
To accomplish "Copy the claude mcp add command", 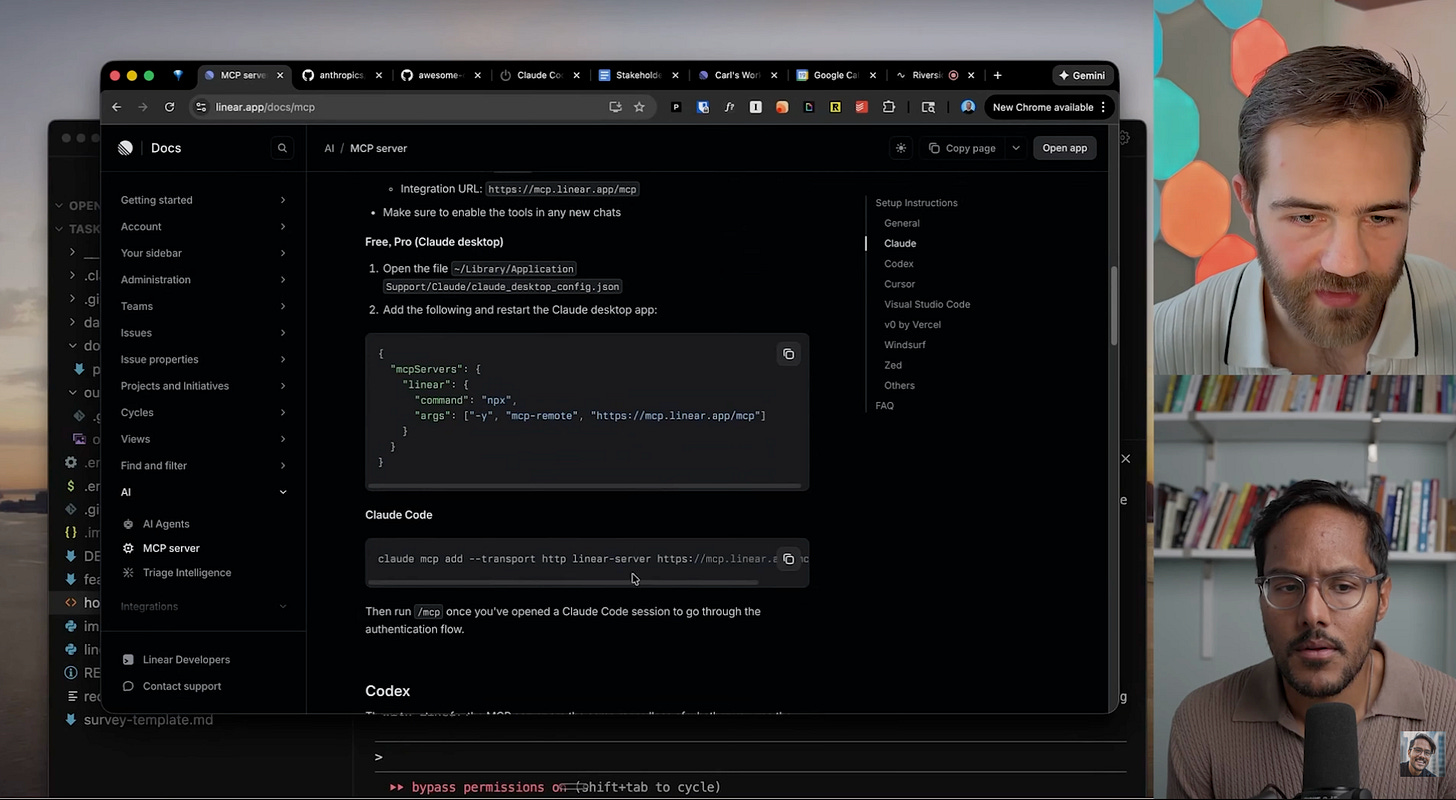I will (x=789, y=559).
